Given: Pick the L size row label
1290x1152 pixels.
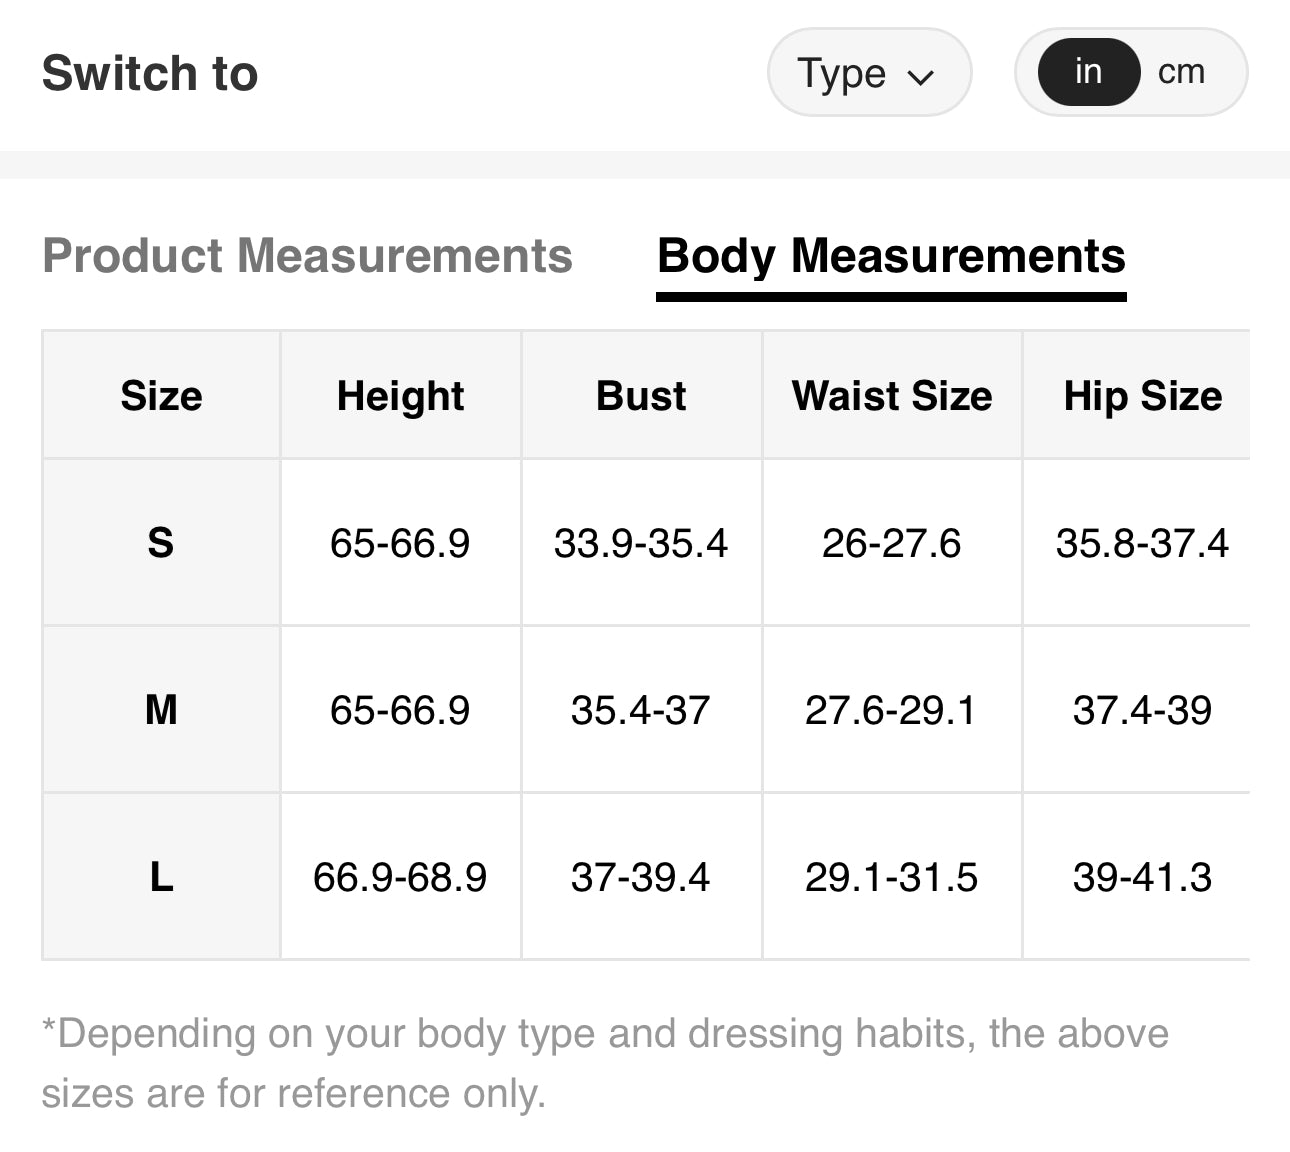Looking at the screenshot, I should [161, 877].
